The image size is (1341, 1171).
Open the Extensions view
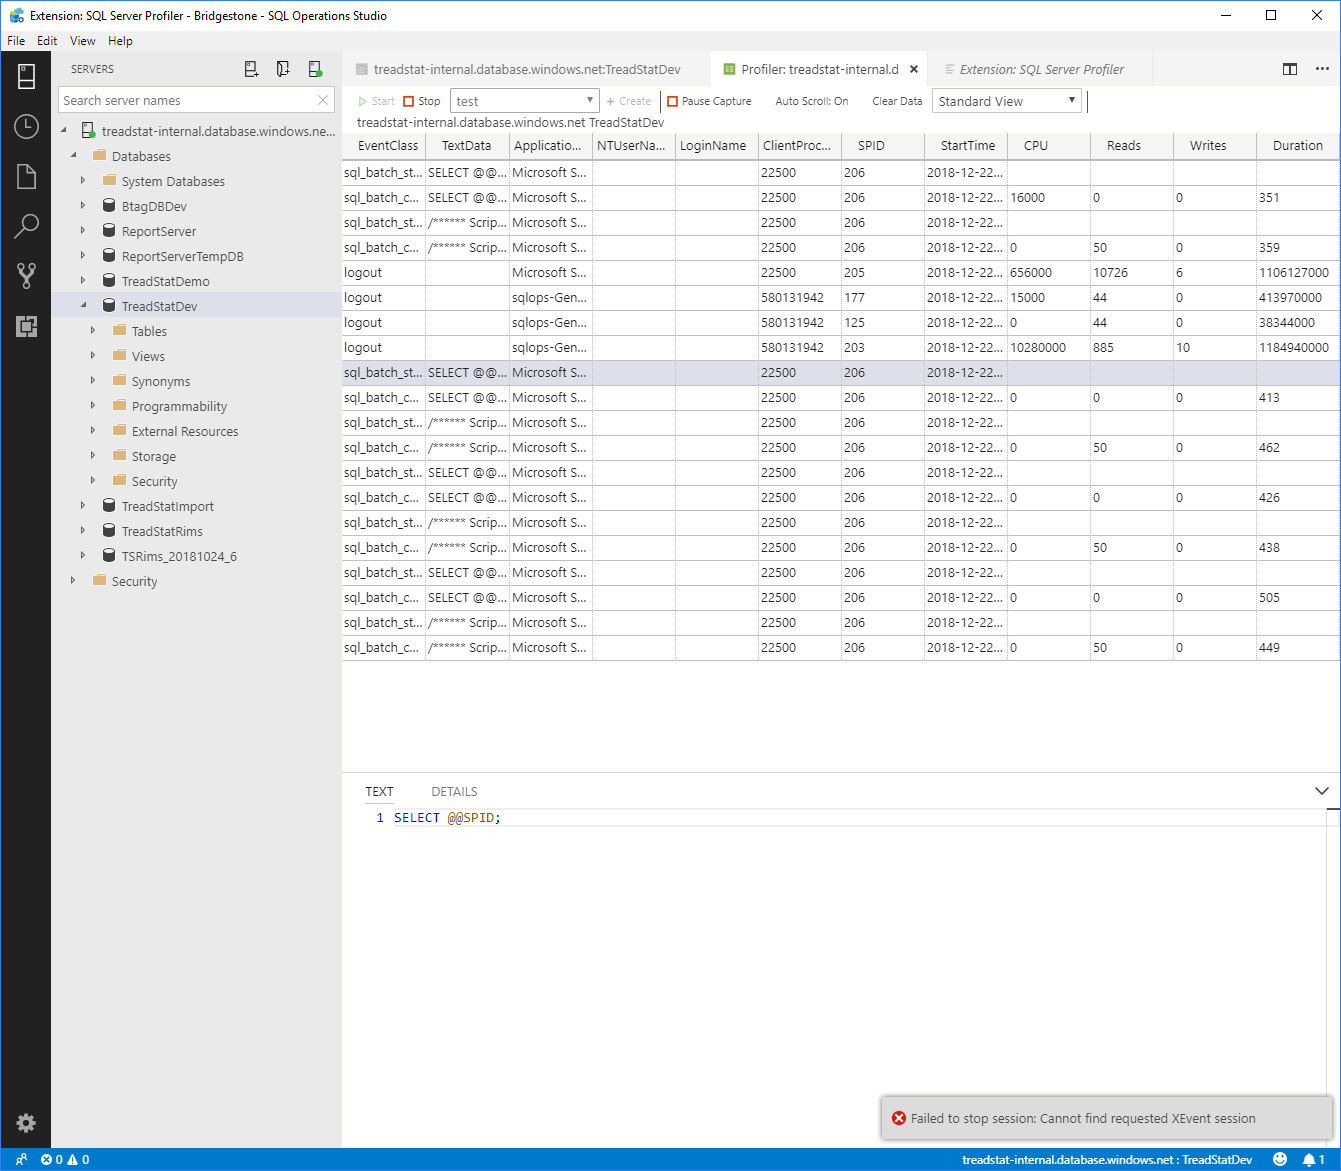click(x=26, y=326)
